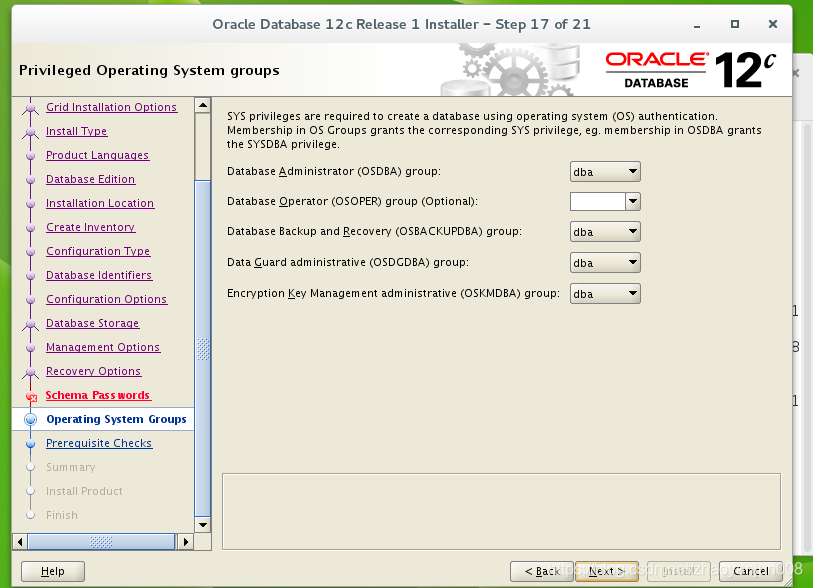Screen dimensions: 813x588
Task: Click the step marker beside Recovery Options
Action: click(x=31, y=372)
